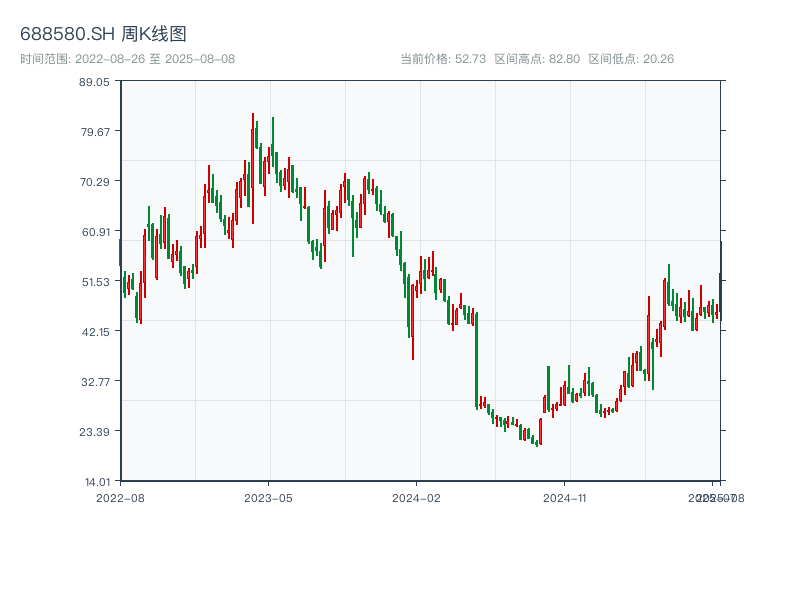Screen dimensions: 800x600
Task: Click the long green candle dropping to about 28
Action: [477, 361]
